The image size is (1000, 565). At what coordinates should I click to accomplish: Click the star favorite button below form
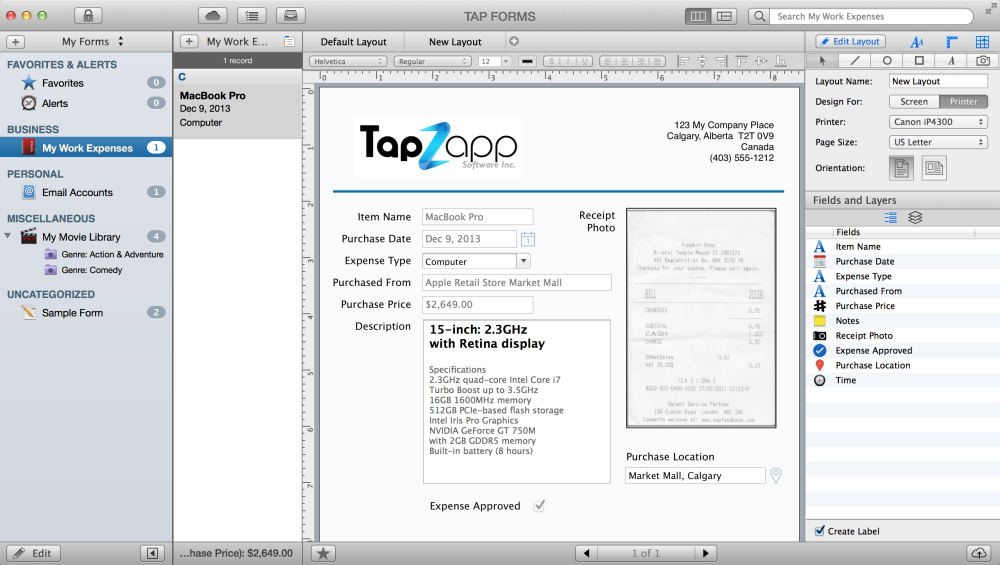coord(323,553)
